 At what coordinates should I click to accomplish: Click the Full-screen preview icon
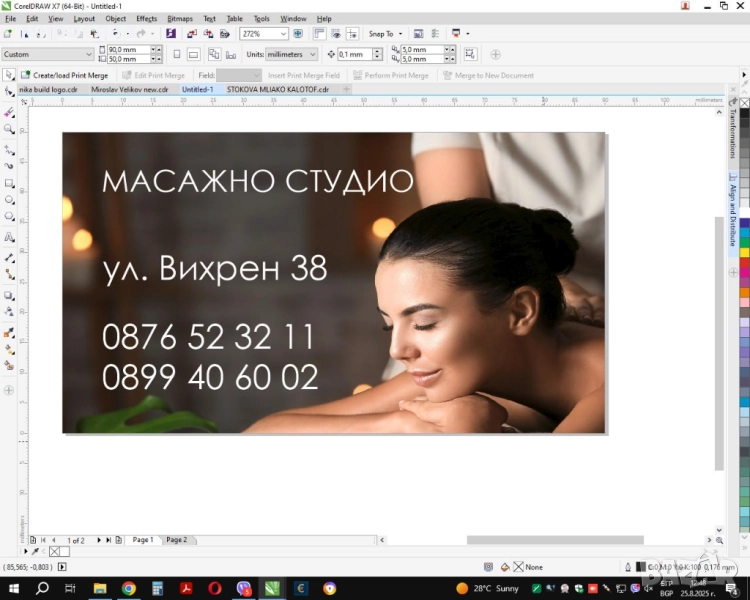click(x=298, y=33)
